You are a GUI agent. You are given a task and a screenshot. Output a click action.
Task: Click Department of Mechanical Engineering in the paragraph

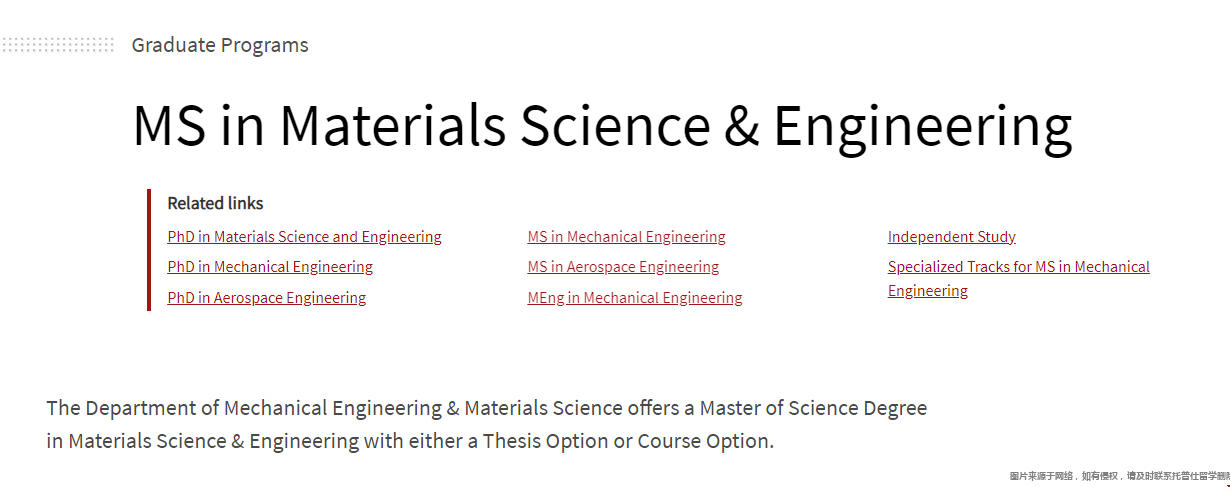tap(264, 408)
